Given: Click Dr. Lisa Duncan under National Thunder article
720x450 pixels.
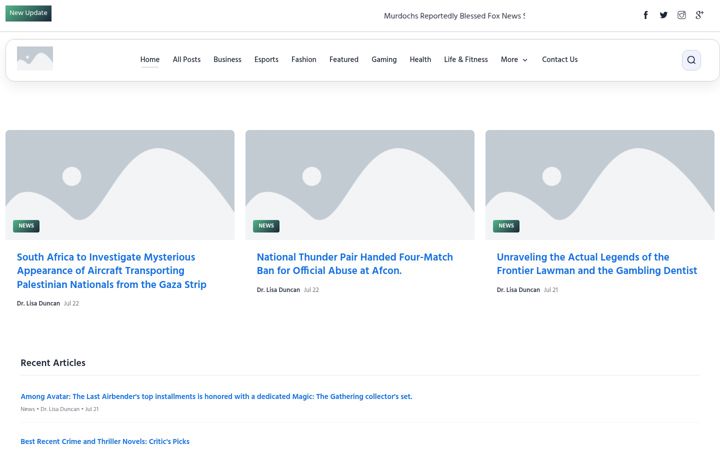Looking at the screenshot, I should [278, 290].
